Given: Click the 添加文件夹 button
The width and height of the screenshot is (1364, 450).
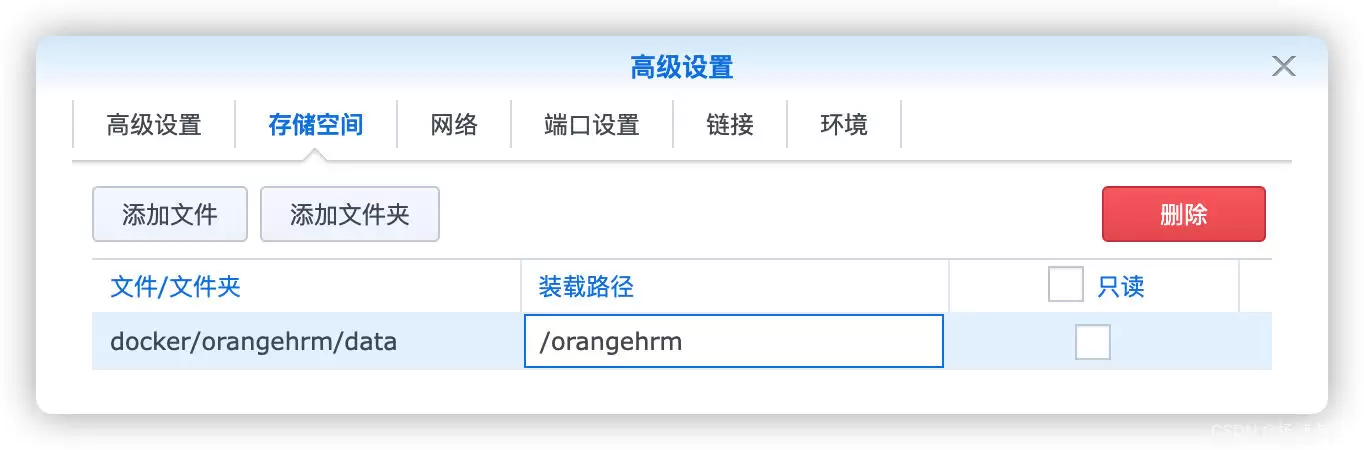Looking at the screenshot, I should [350, 214].
